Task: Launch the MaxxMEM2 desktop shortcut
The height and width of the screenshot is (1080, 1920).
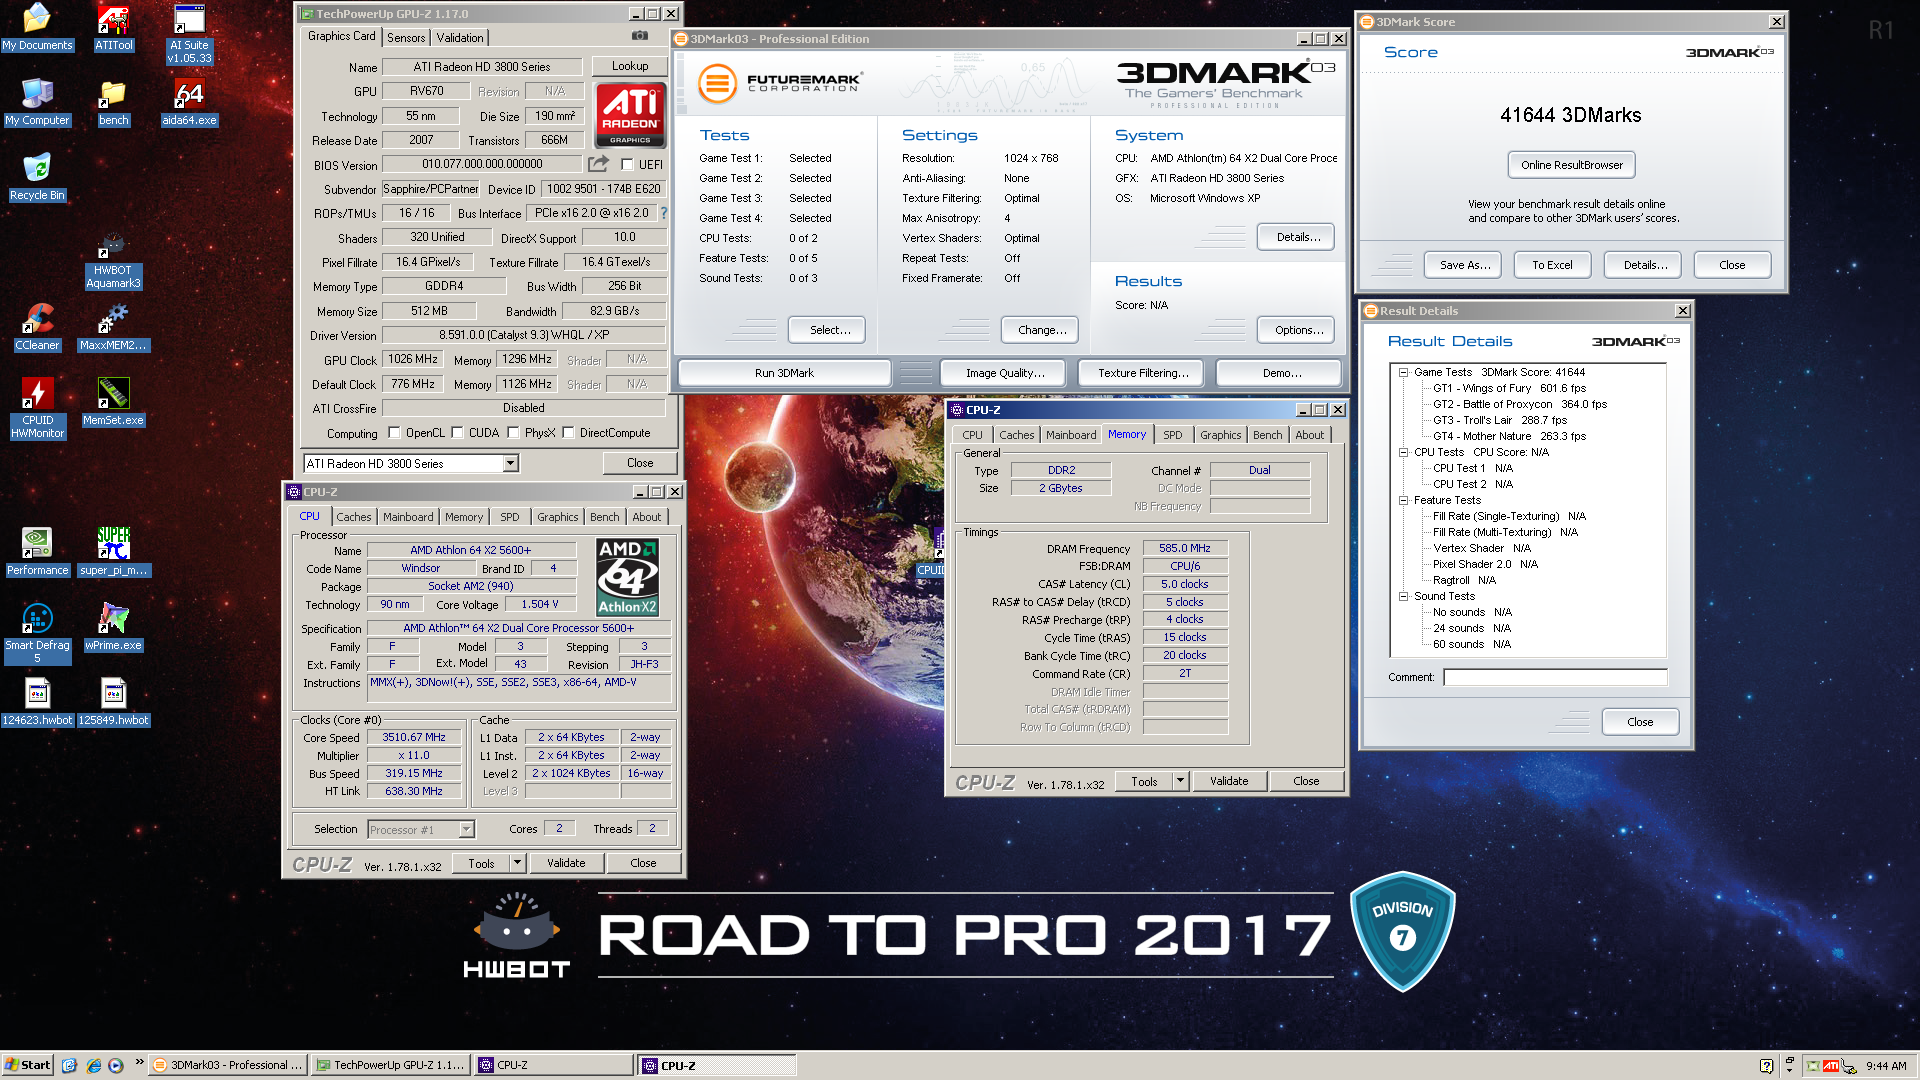Action: (x=113, y=327)
